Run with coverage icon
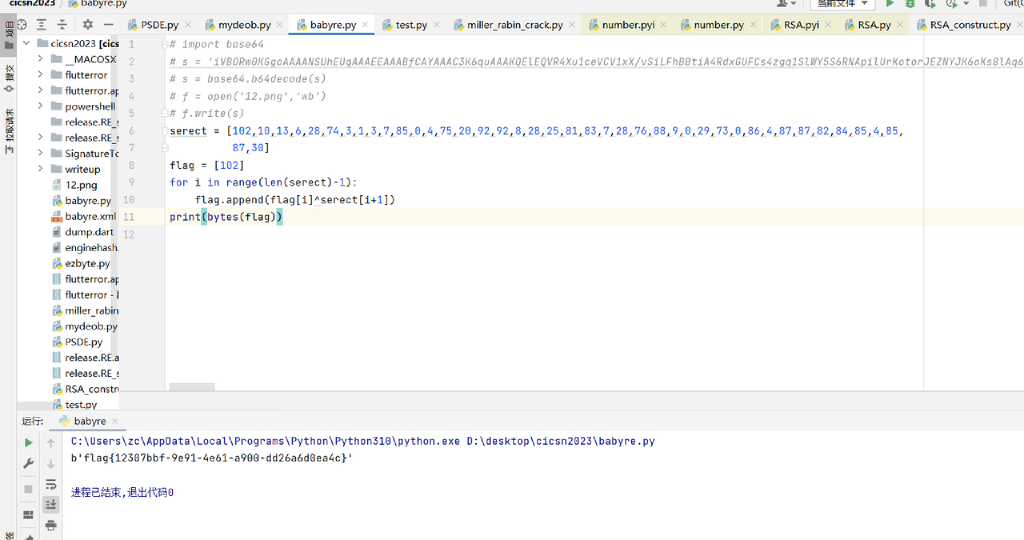 pyautogui.click(x=929, y=4)
